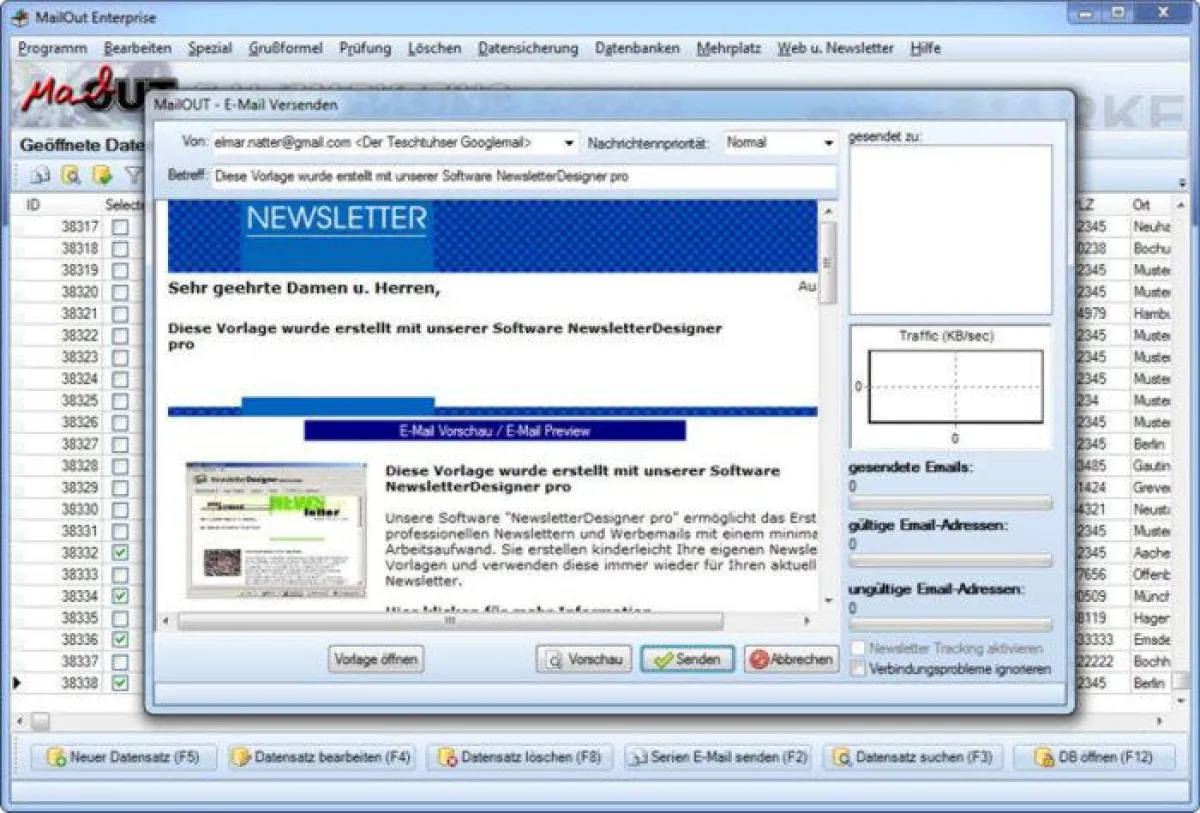Select the filter funnel icon in the toolbar
1200x813 pixels.
point(134,172)
